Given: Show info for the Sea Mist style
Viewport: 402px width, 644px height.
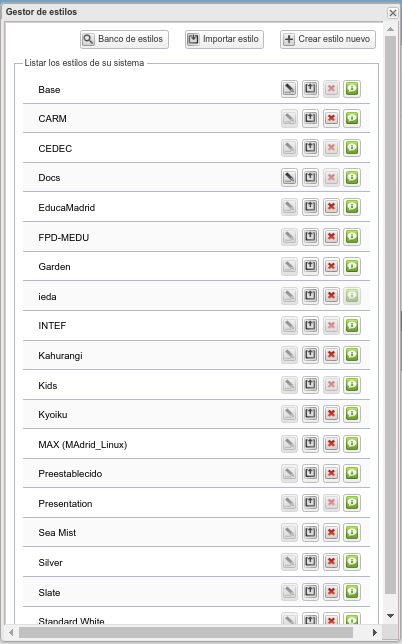Looking at the screenshot, I should point(352,532).
